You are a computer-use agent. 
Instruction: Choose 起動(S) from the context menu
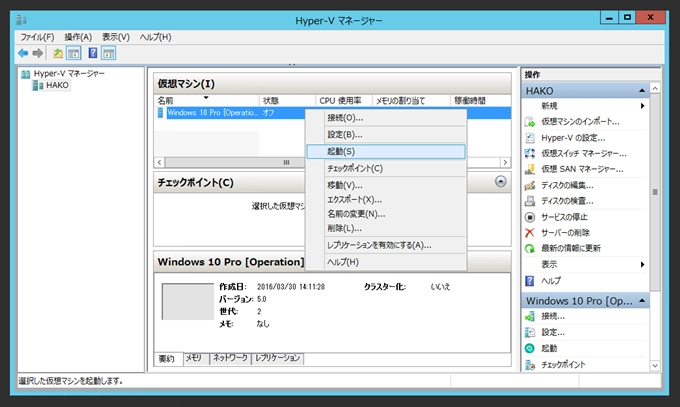coord(386,151)
